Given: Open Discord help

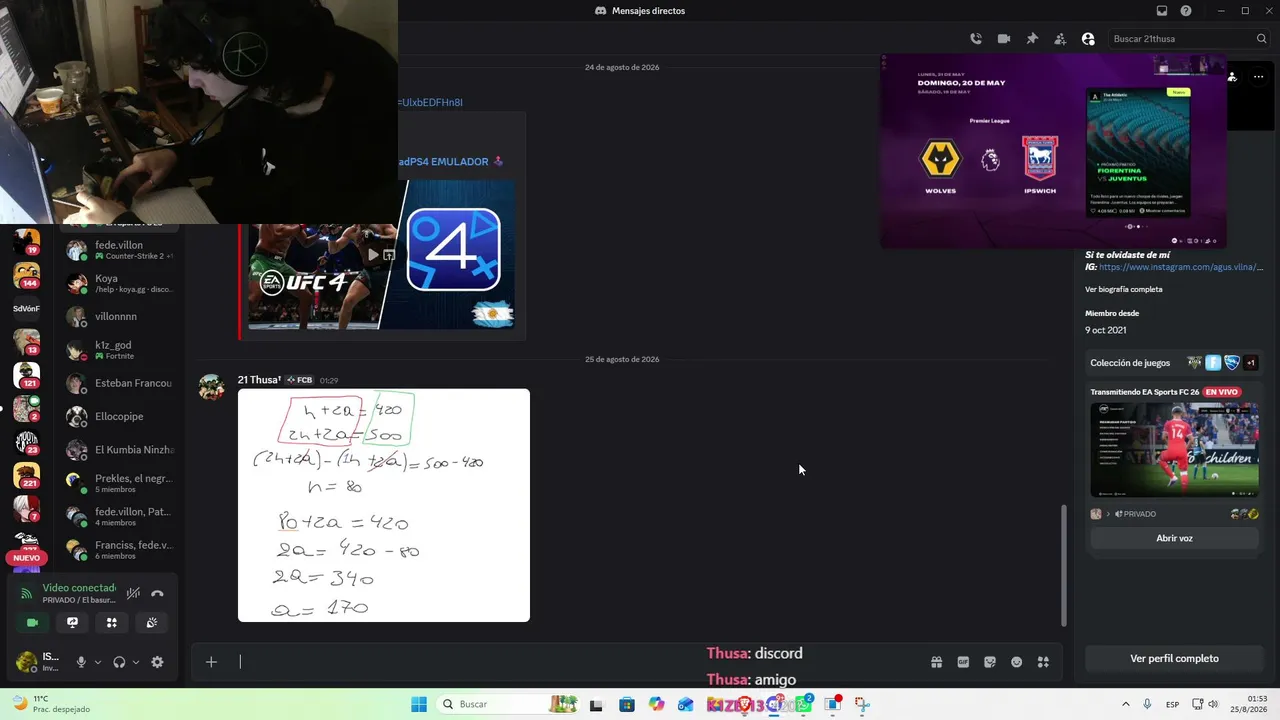Looking at the screenshot, I should (x=1186, y=11).
